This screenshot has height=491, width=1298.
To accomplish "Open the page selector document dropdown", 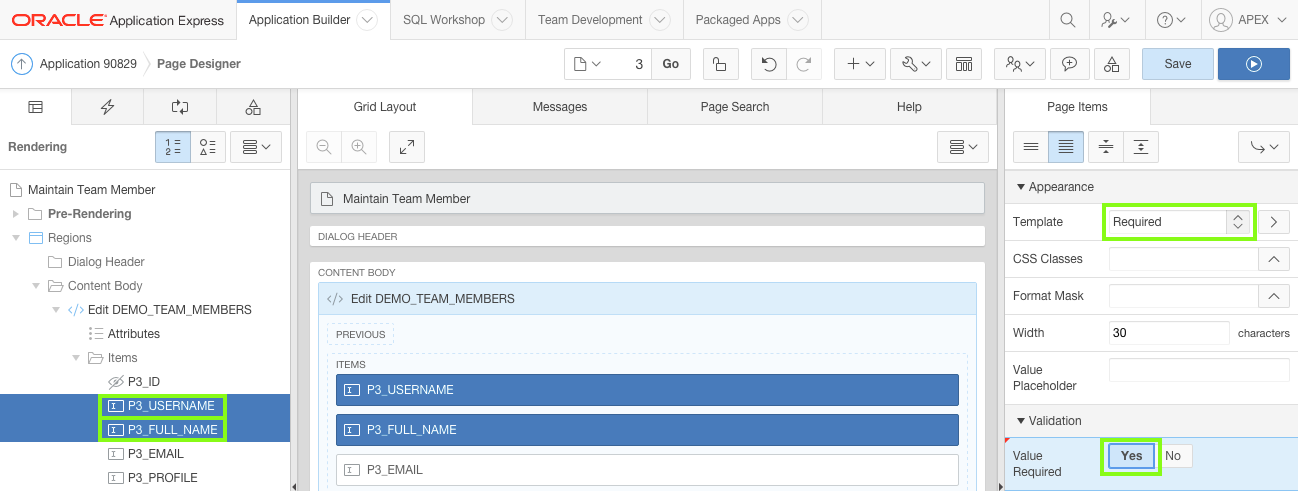I will pos(588,64).
